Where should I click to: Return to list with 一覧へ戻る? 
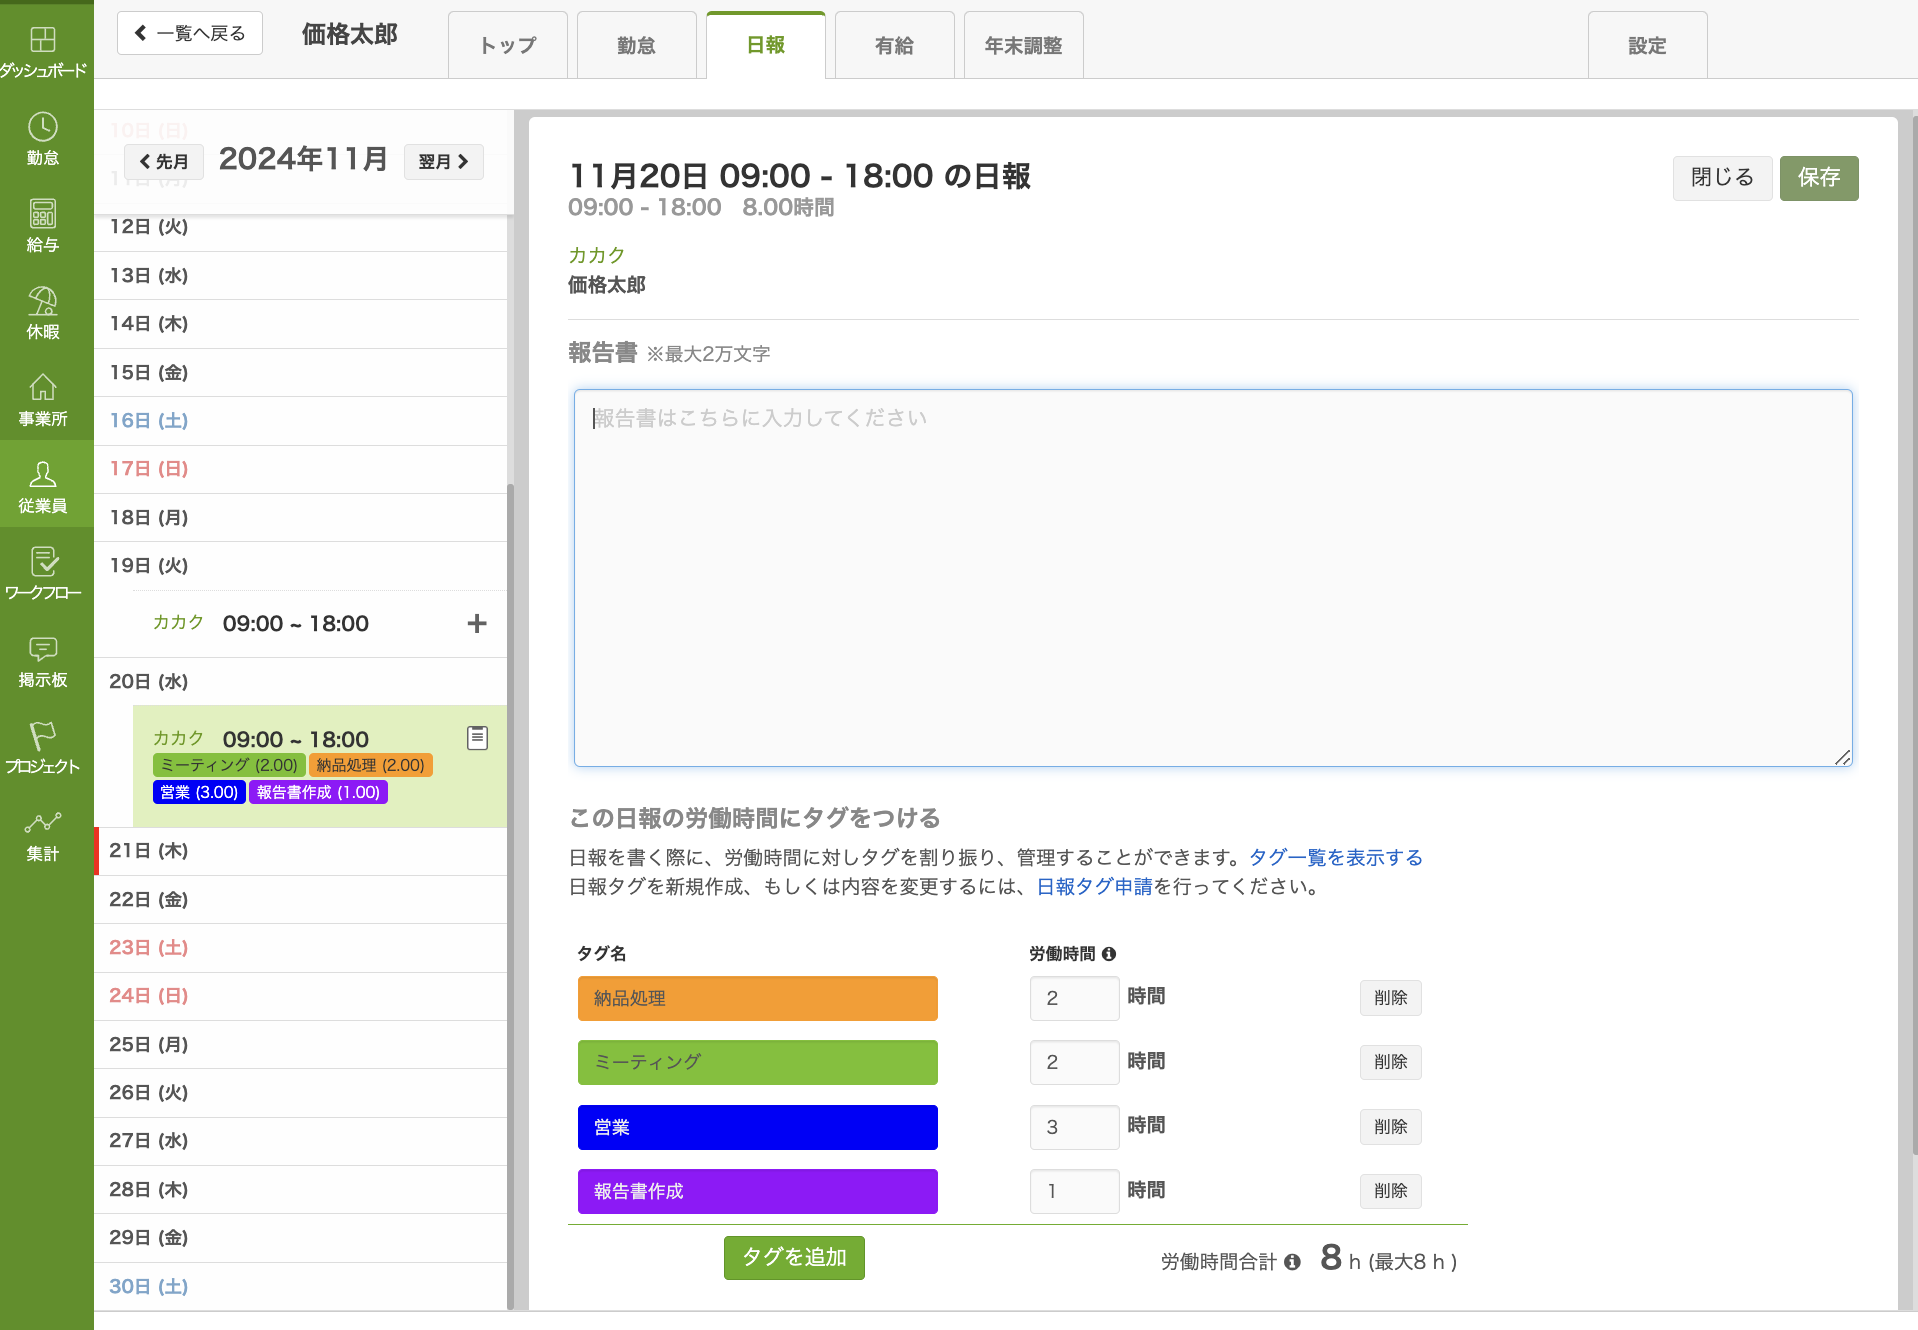pyautogui.click(x=190, y=34)
